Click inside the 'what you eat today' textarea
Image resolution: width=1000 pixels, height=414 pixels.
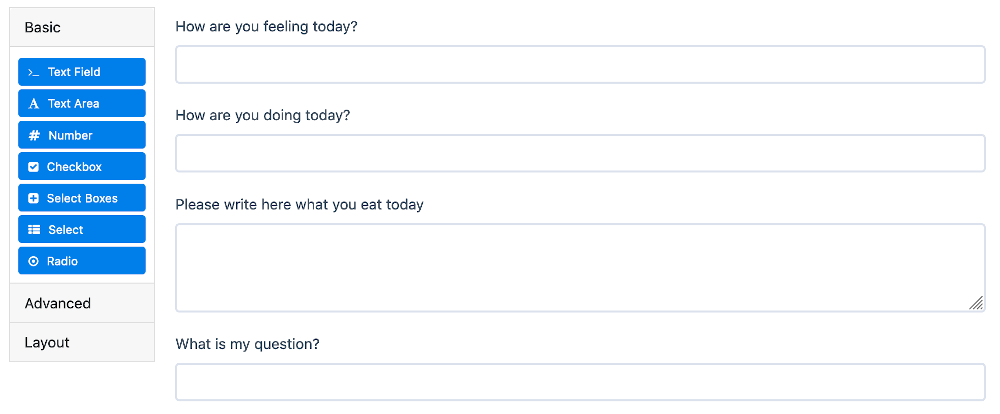point(580,268)
